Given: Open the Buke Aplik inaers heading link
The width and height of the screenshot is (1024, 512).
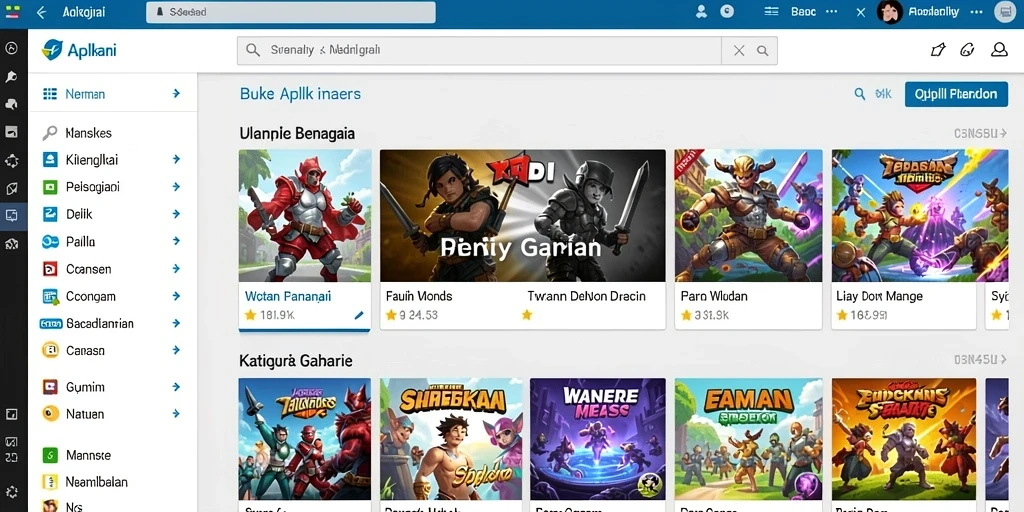Looking at the screenshot, I should pos(300,94).
